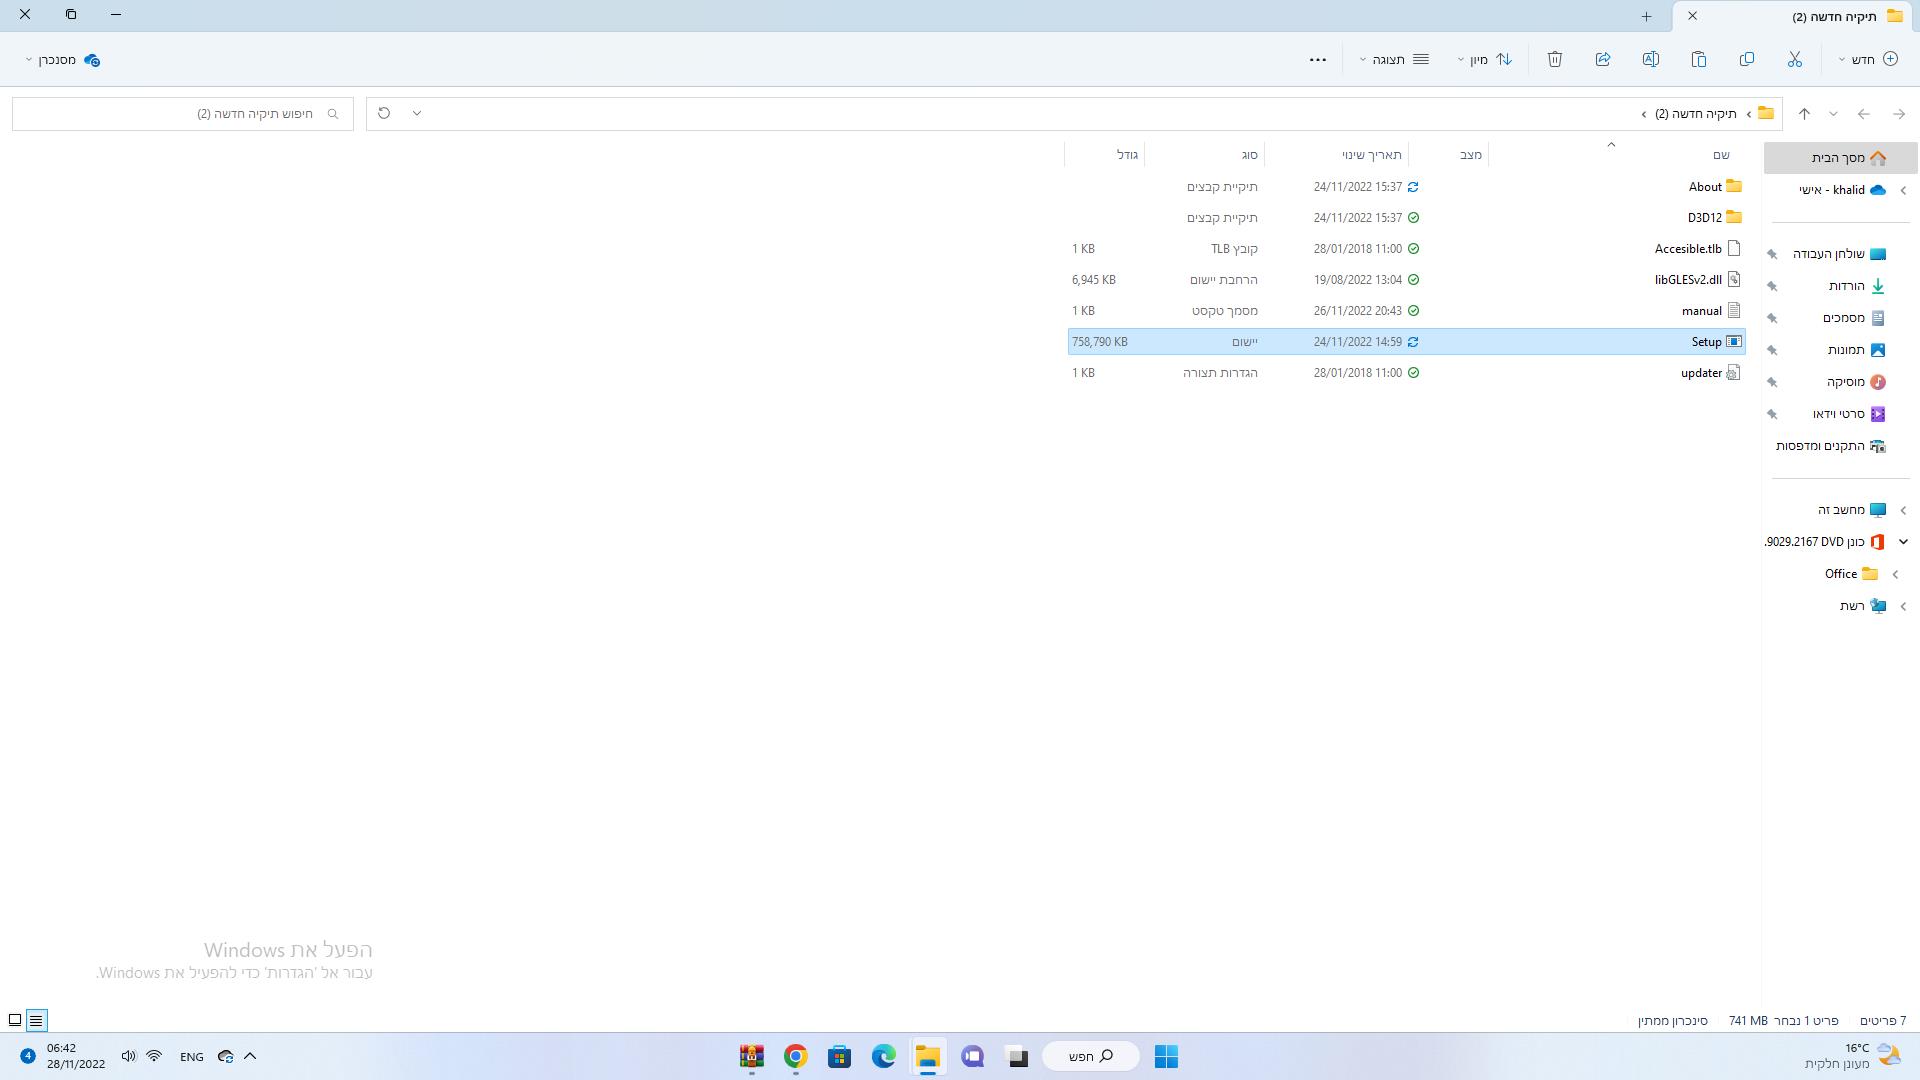The image size is (1920, 1080).
Task: Click the Delete trash icon
Action: 1555,60
